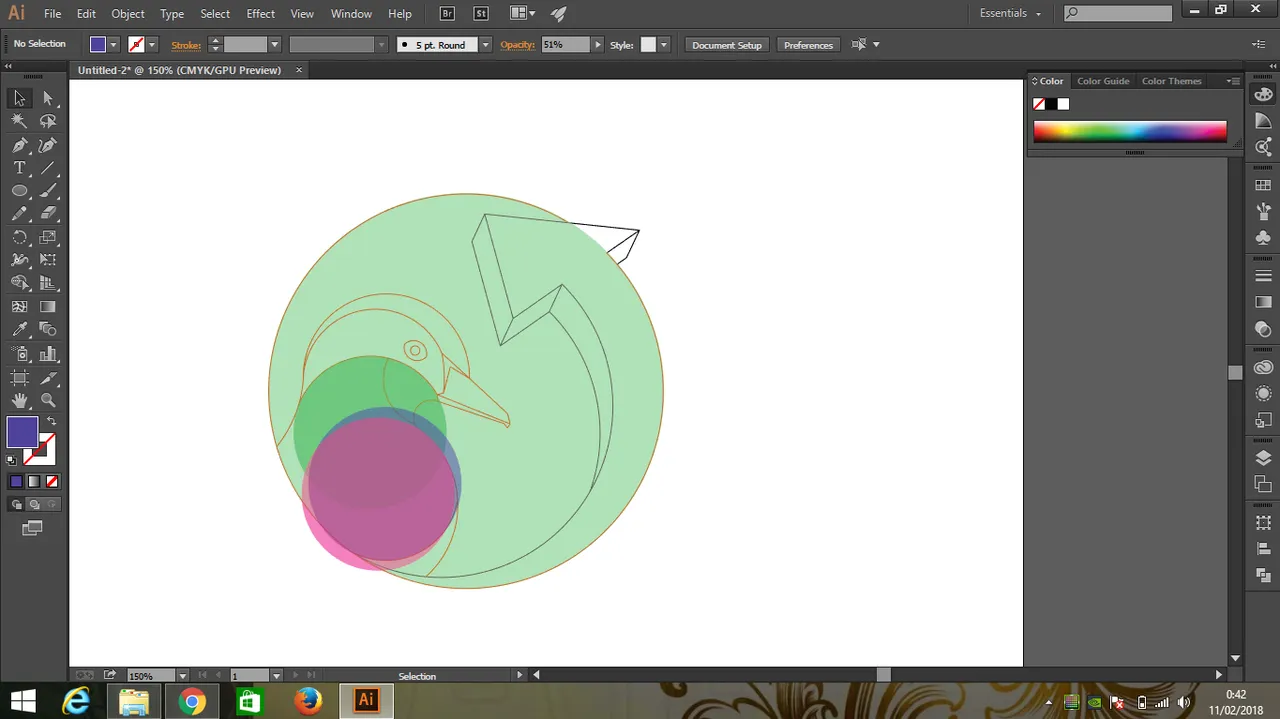Select the Lasso tool
This screenshot has height=719, width=1280.
pos(48,121)
